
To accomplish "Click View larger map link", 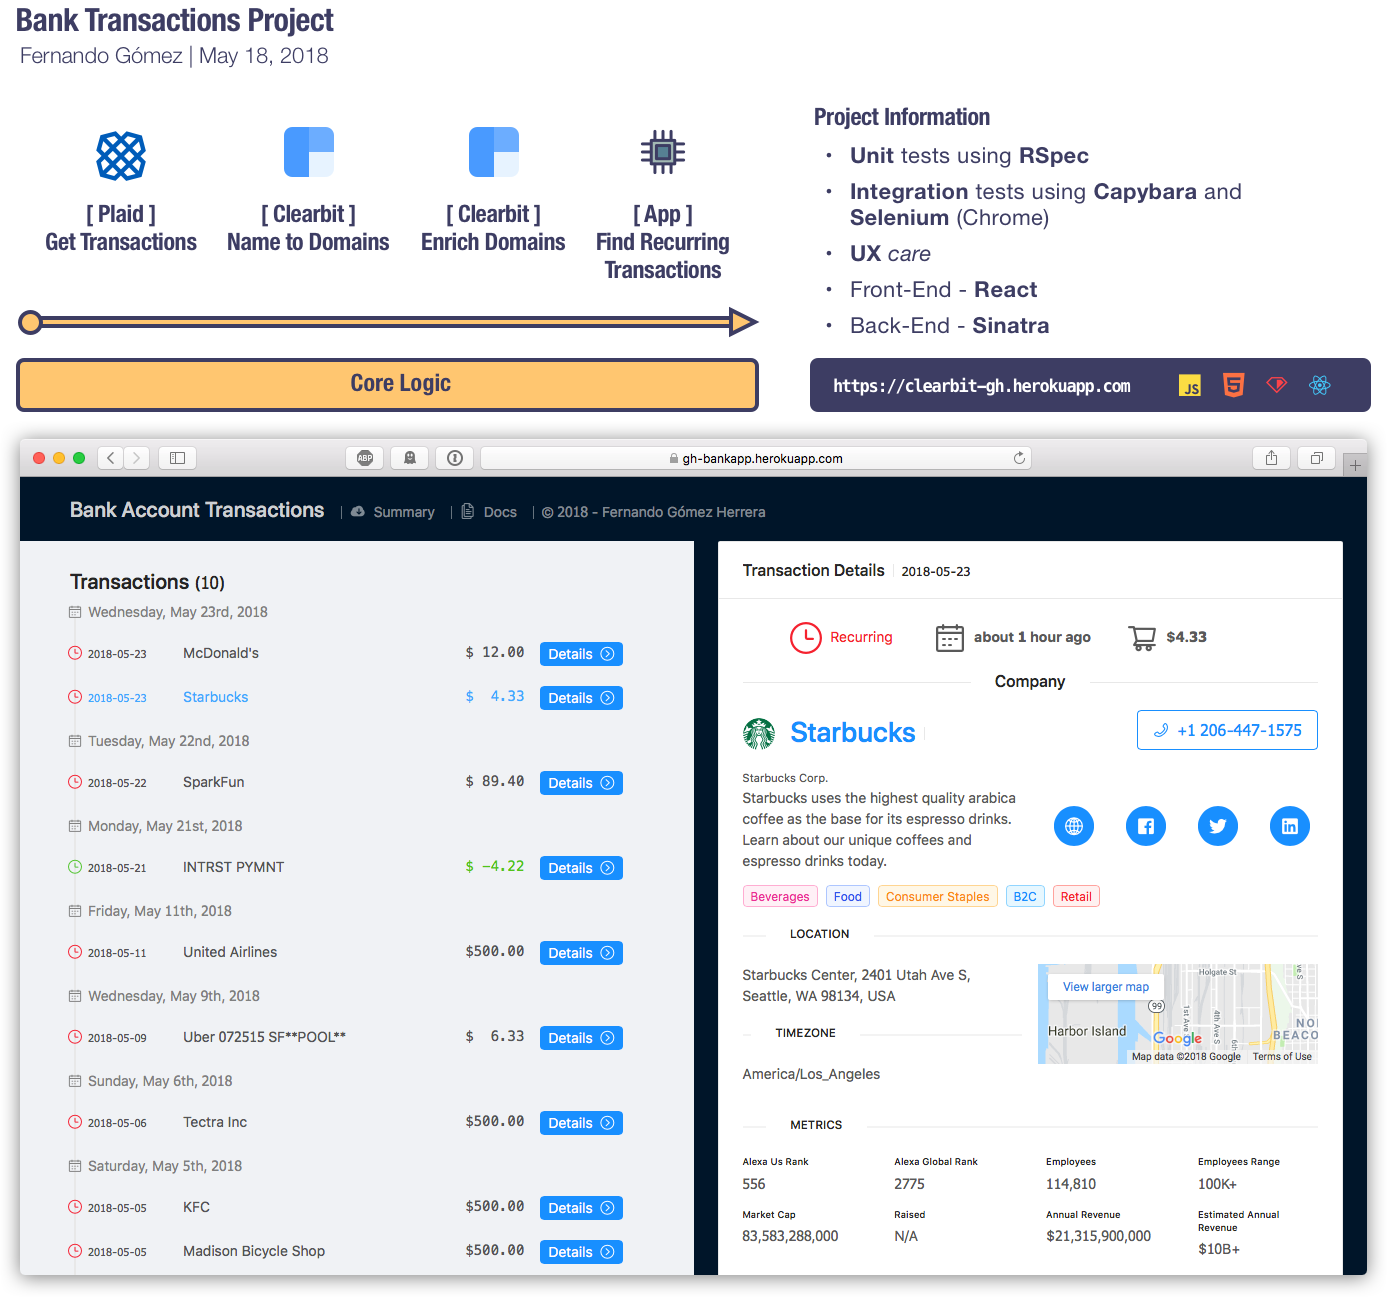I will click(x=1105, y=987).
